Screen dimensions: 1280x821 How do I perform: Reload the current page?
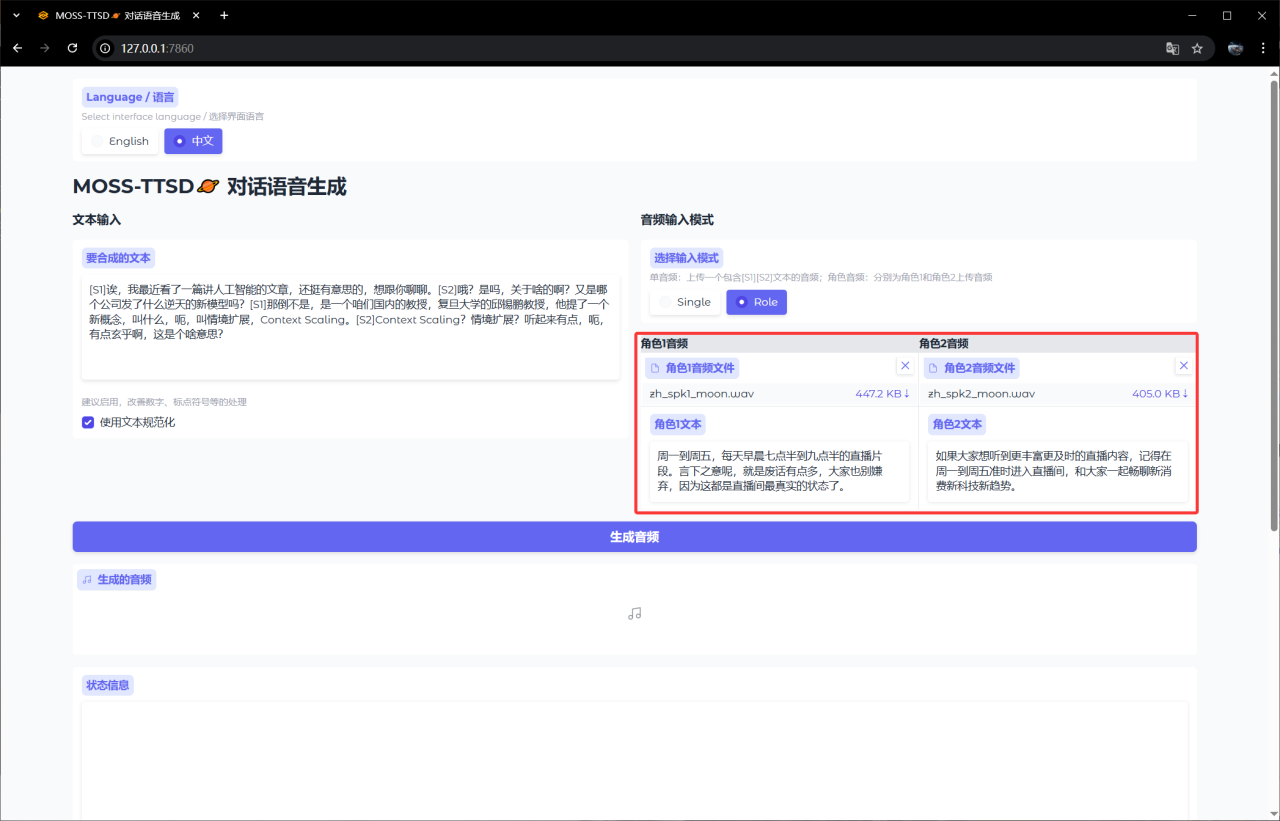[x=72, y=48]
